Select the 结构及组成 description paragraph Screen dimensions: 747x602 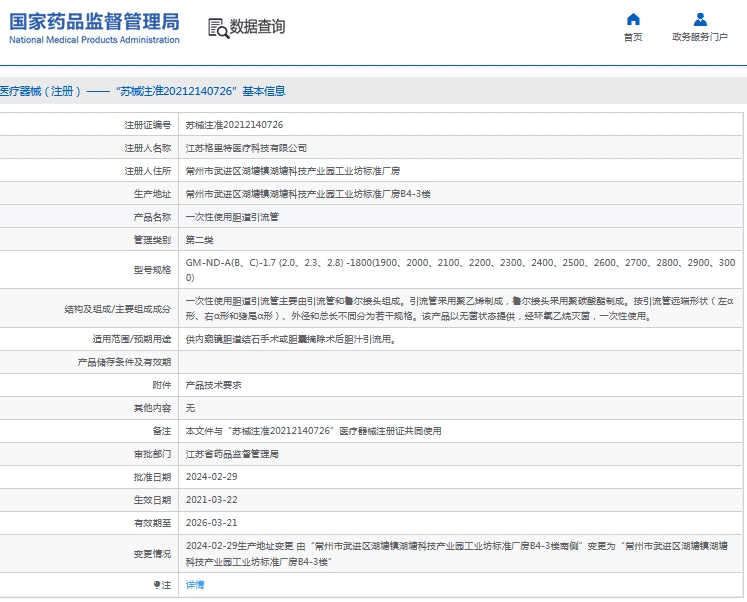[x=459, y=309]
